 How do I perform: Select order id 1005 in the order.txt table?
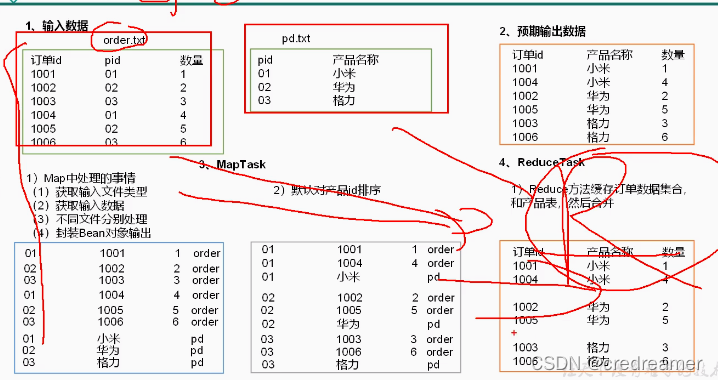[43, 129]
